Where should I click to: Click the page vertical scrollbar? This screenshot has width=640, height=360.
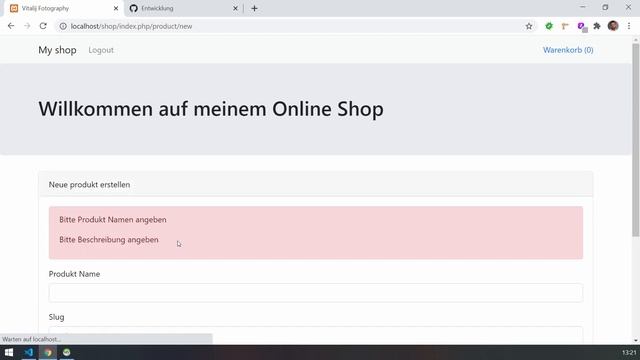636,139
